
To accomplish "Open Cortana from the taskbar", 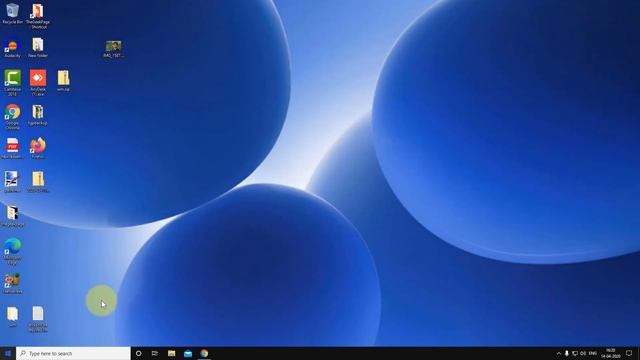I will (x=138, y=353).
